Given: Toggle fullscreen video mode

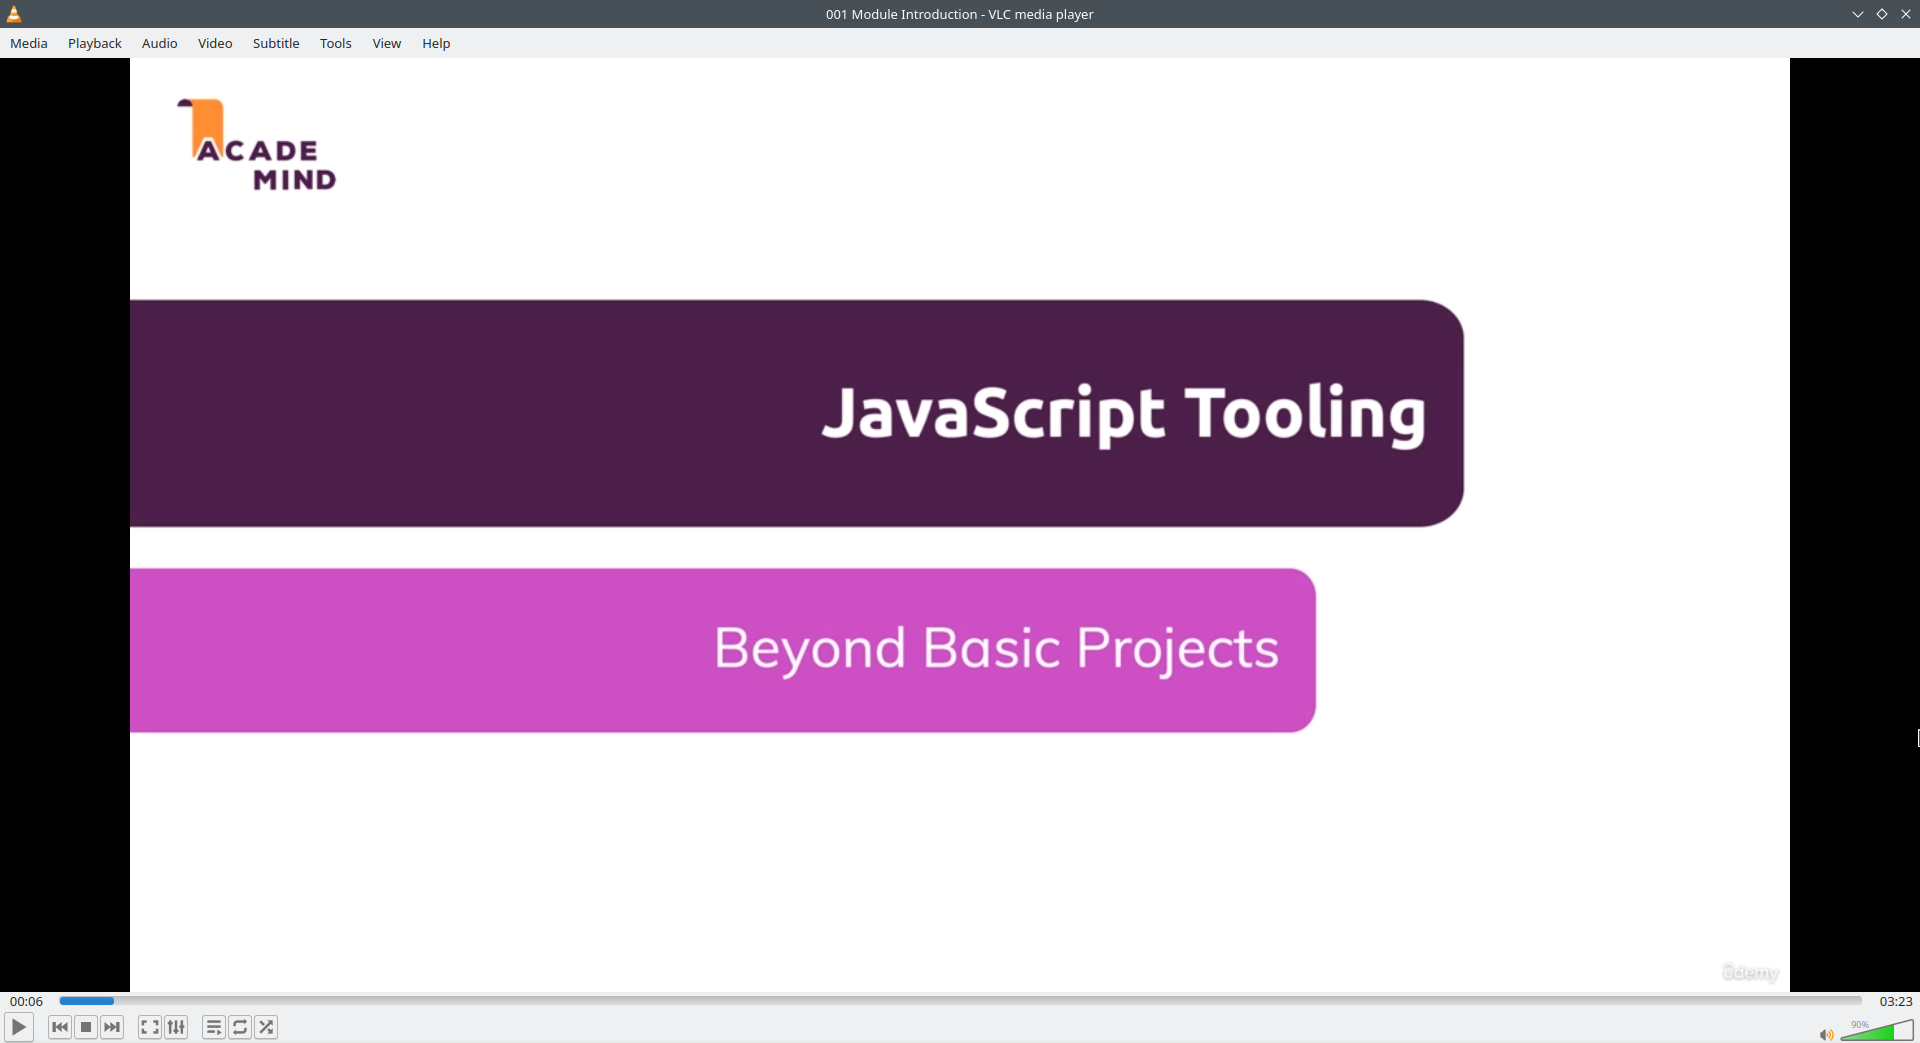Looking at the screenshot, I should [149, 1027].
